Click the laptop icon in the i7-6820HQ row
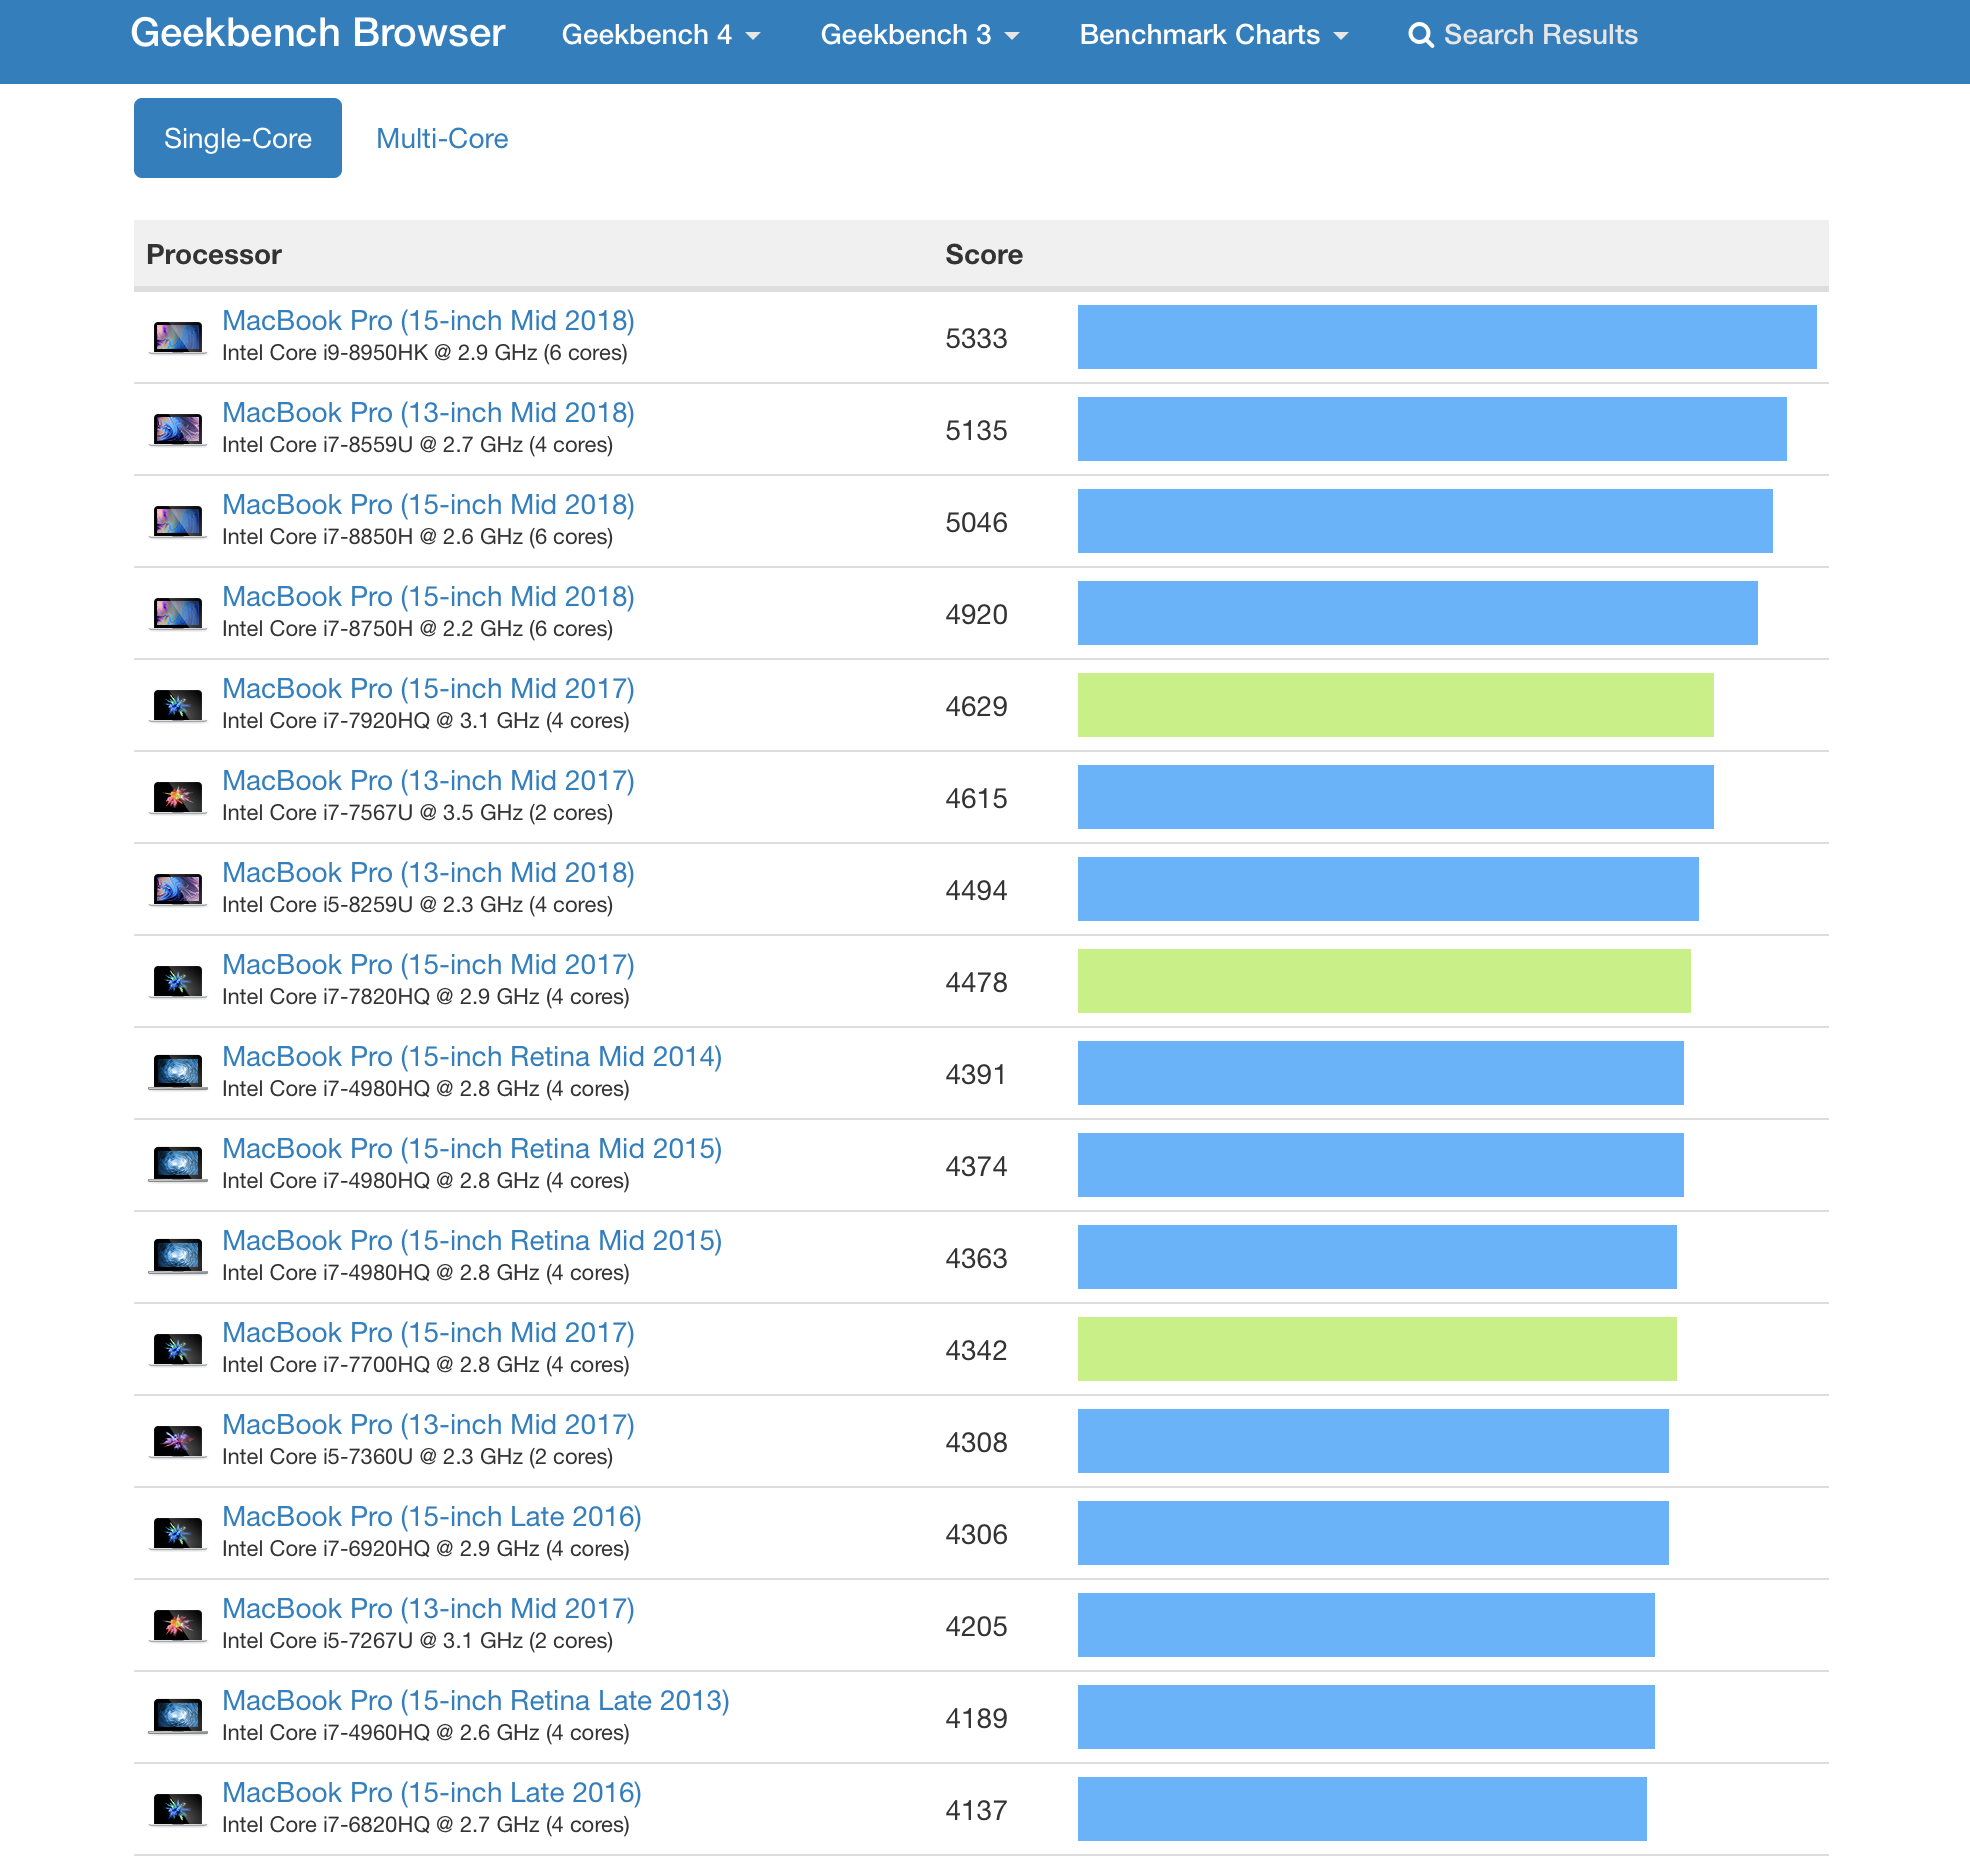 [x=178, y=1810]
